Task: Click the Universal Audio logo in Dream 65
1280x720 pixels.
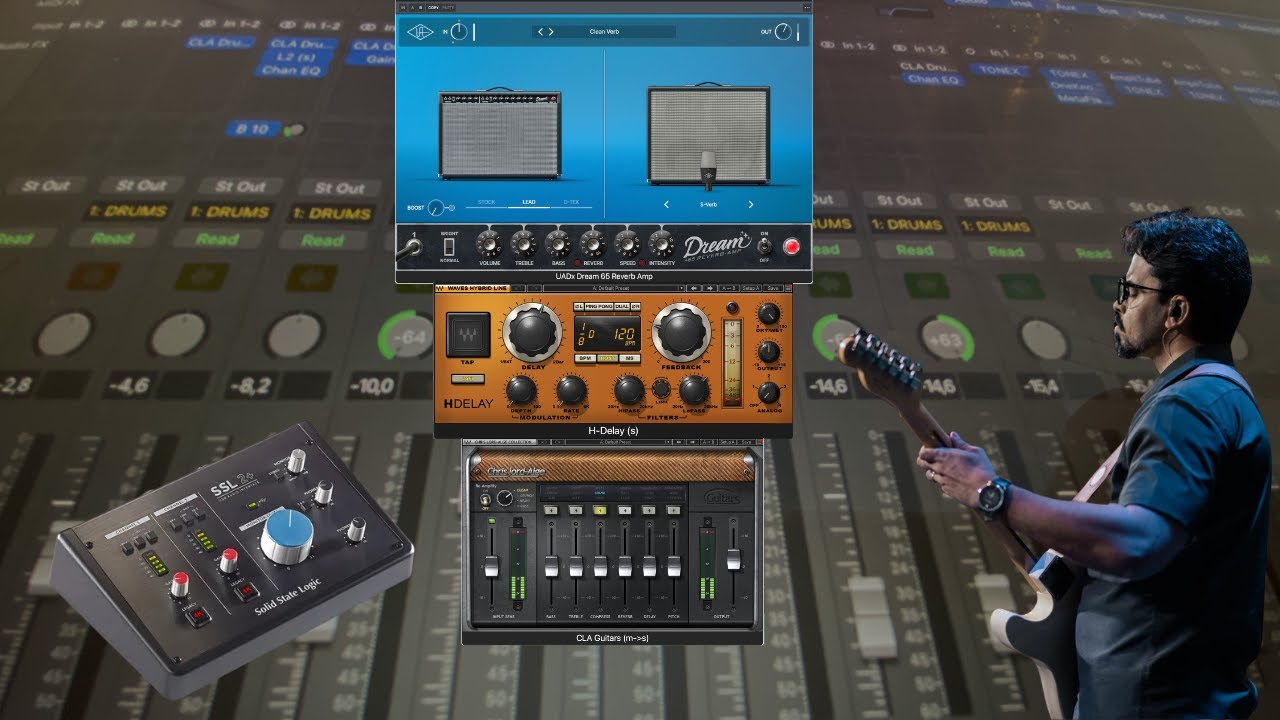Action: 420,32
